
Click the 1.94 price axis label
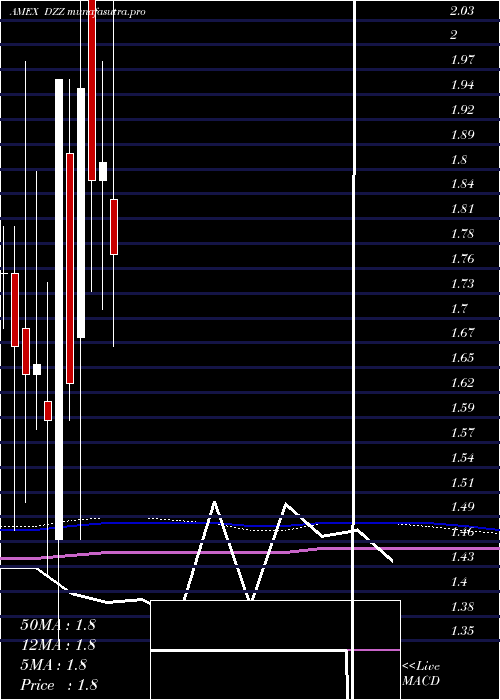(x=462, y=85)
